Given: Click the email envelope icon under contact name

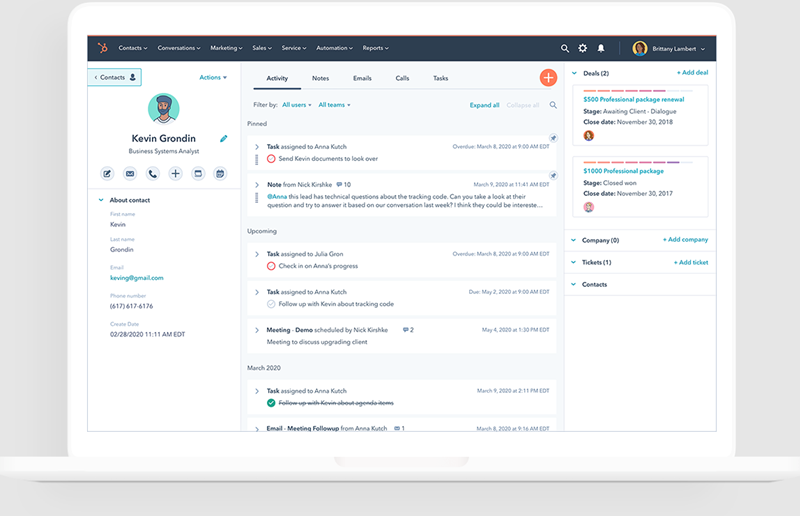Looking at the screenshot, I should [130, 174].
